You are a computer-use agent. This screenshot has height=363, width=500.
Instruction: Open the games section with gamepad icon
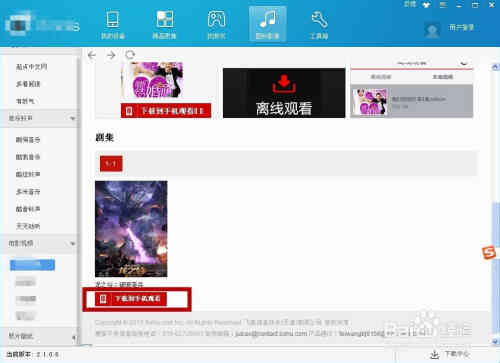216,24
